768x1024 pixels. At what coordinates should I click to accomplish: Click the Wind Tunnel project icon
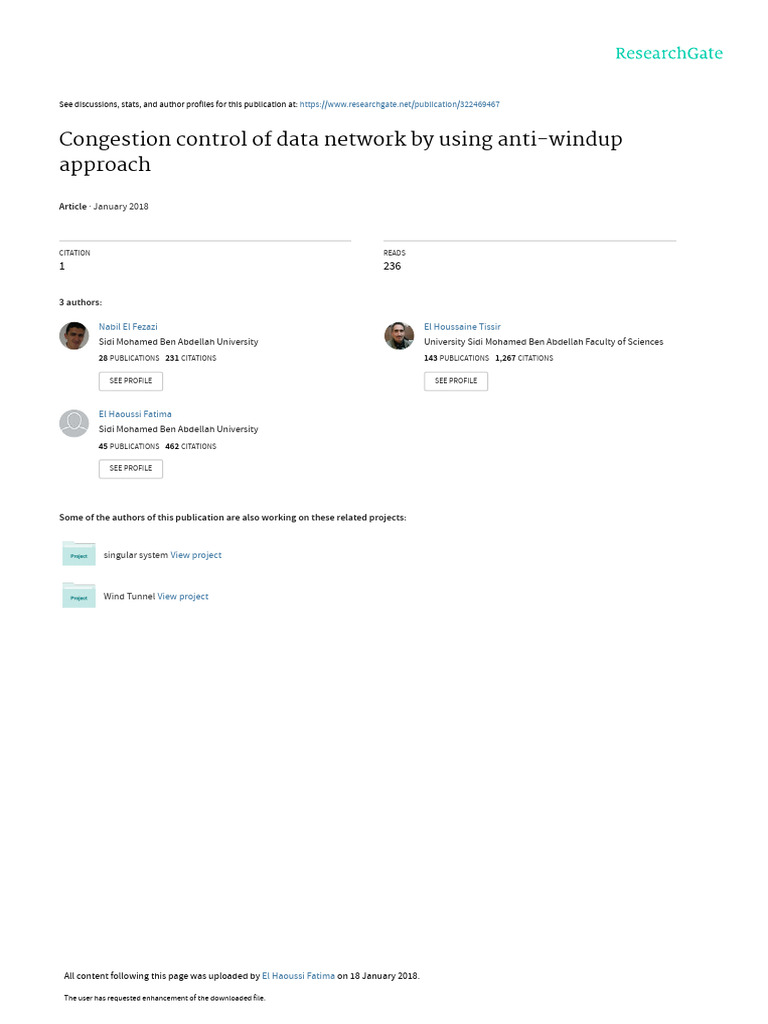[x=79, y=595]
